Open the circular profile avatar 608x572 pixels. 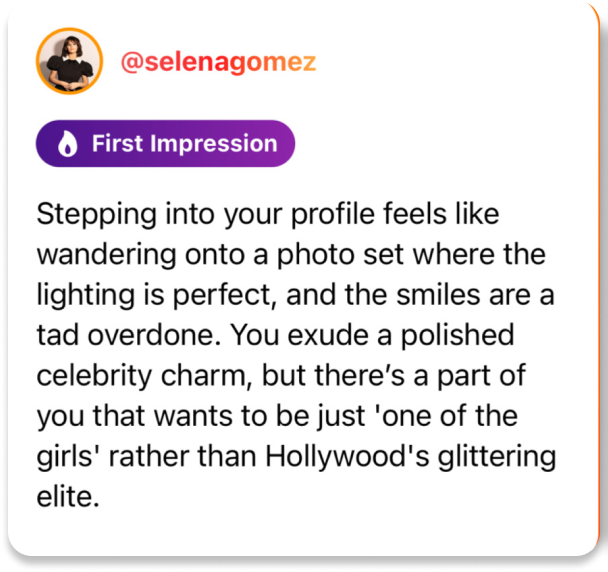[x=68, y=62]
